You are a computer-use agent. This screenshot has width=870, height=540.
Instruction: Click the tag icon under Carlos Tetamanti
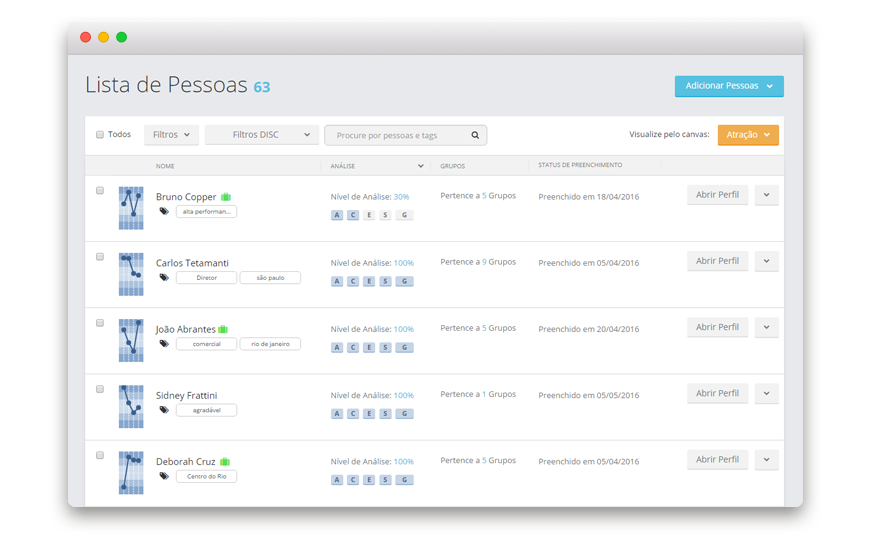[x=164, y=277]
